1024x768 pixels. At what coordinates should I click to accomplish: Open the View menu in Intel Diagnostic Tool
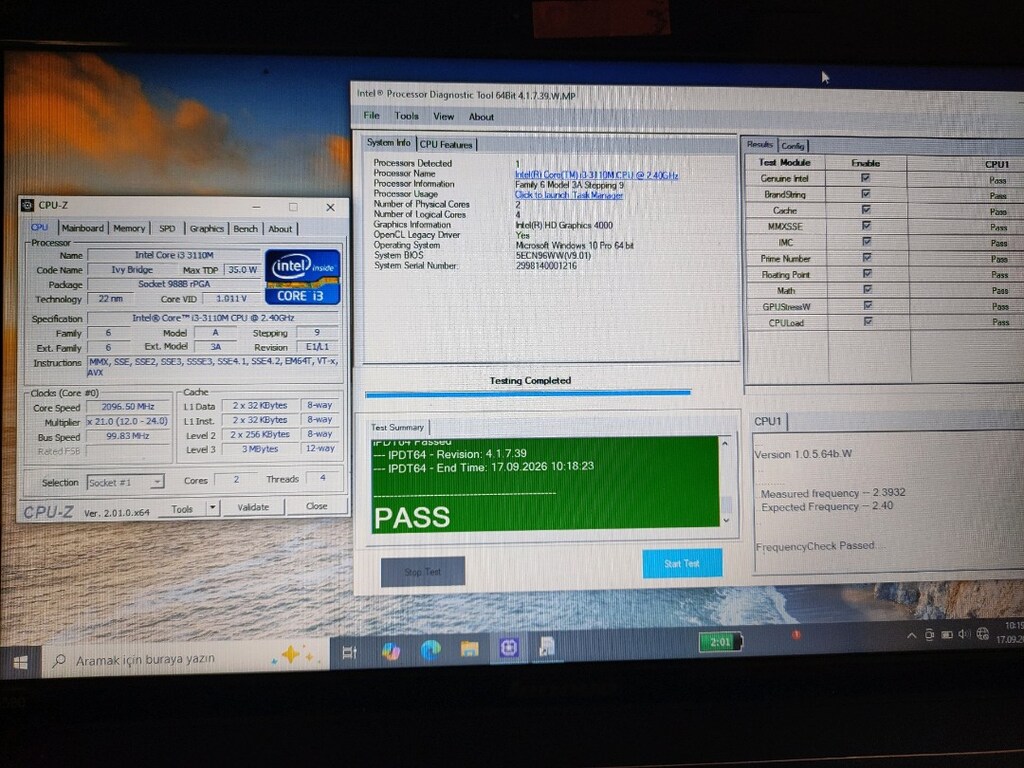[443, 116]
